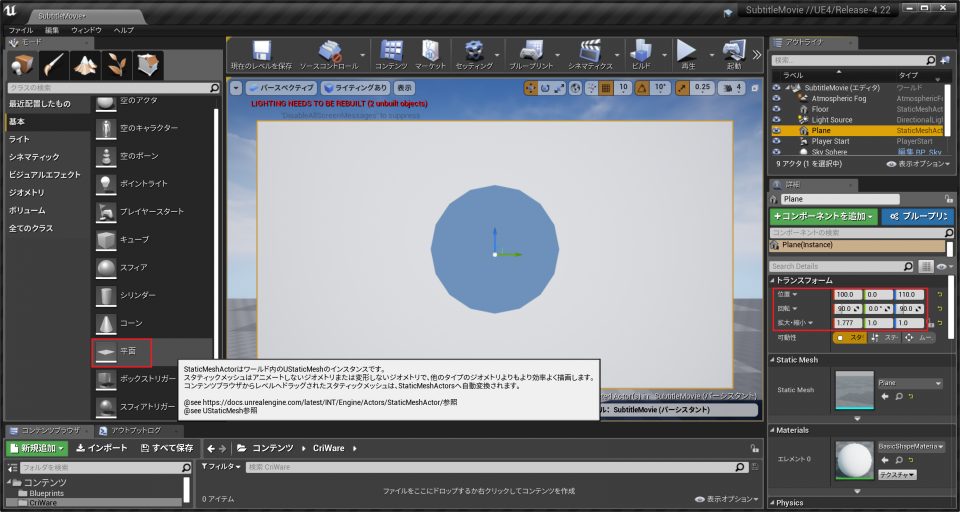Set mobility to Movable (ムー) button

click(x=917, y=337)
